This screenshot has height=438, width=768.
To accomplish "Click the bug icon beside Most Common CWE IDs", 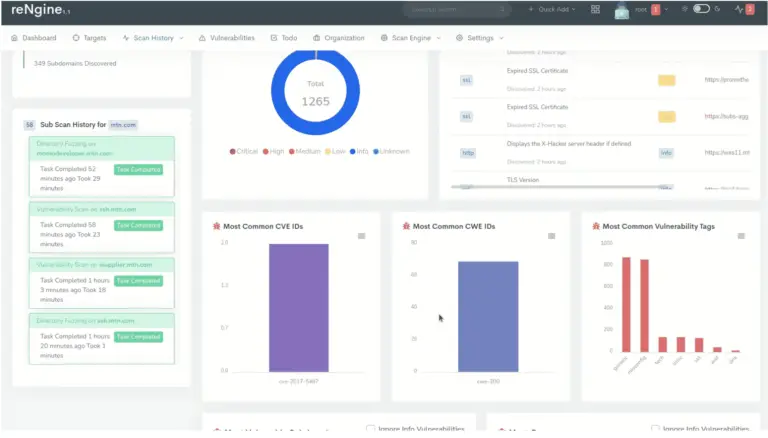I will click(406, 226).
